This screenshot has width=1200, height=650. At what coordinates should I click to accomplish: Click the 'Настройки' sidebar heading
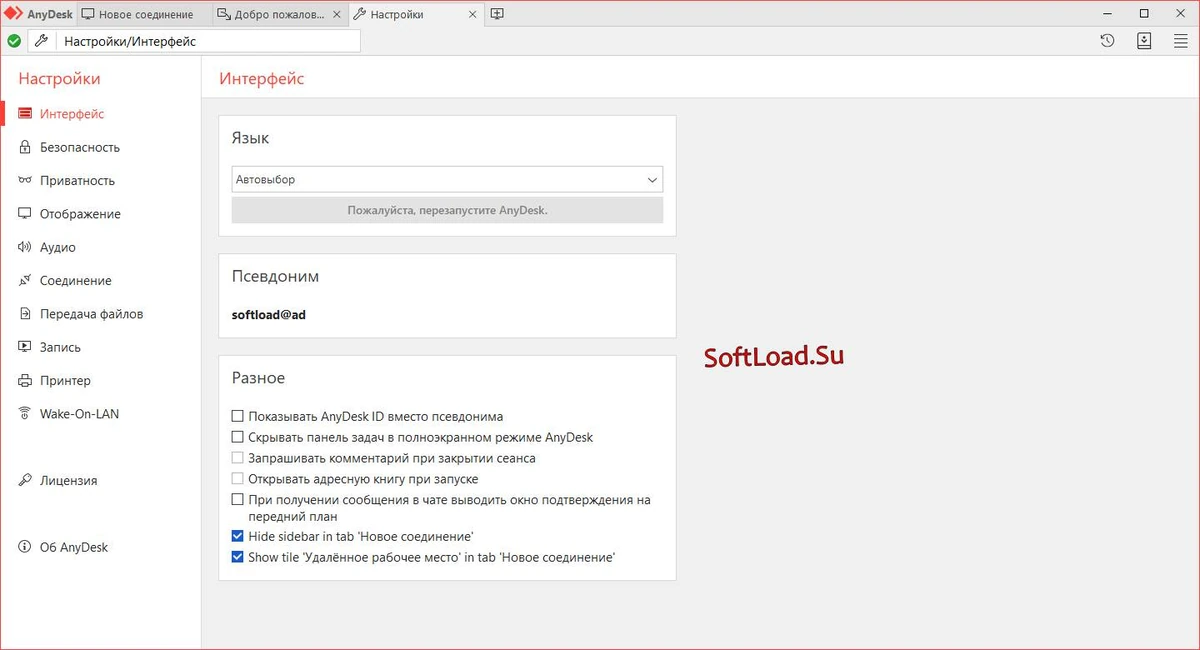[x=59, y=79]
